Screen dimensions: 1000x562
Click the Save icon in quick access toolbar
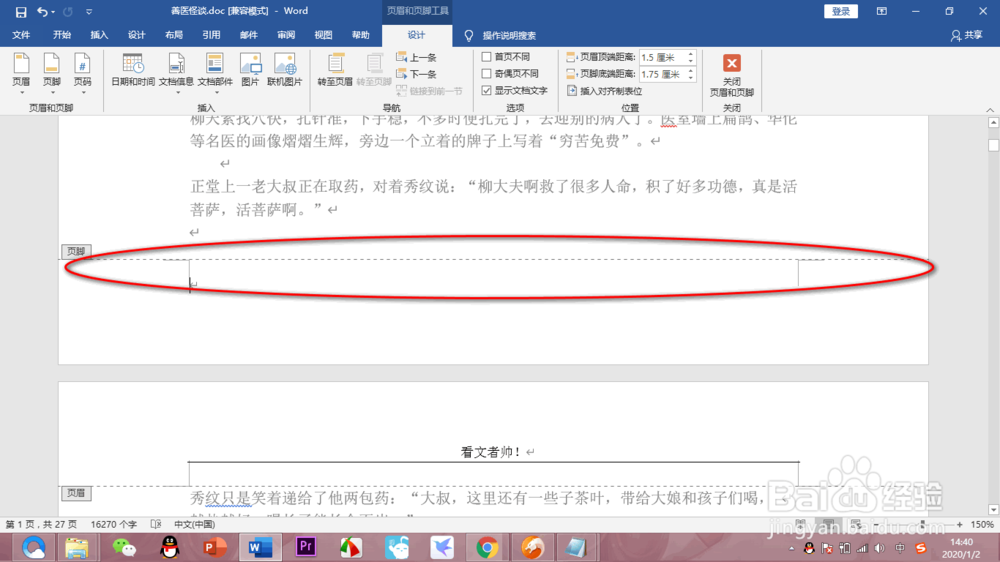tap(20, 11)
